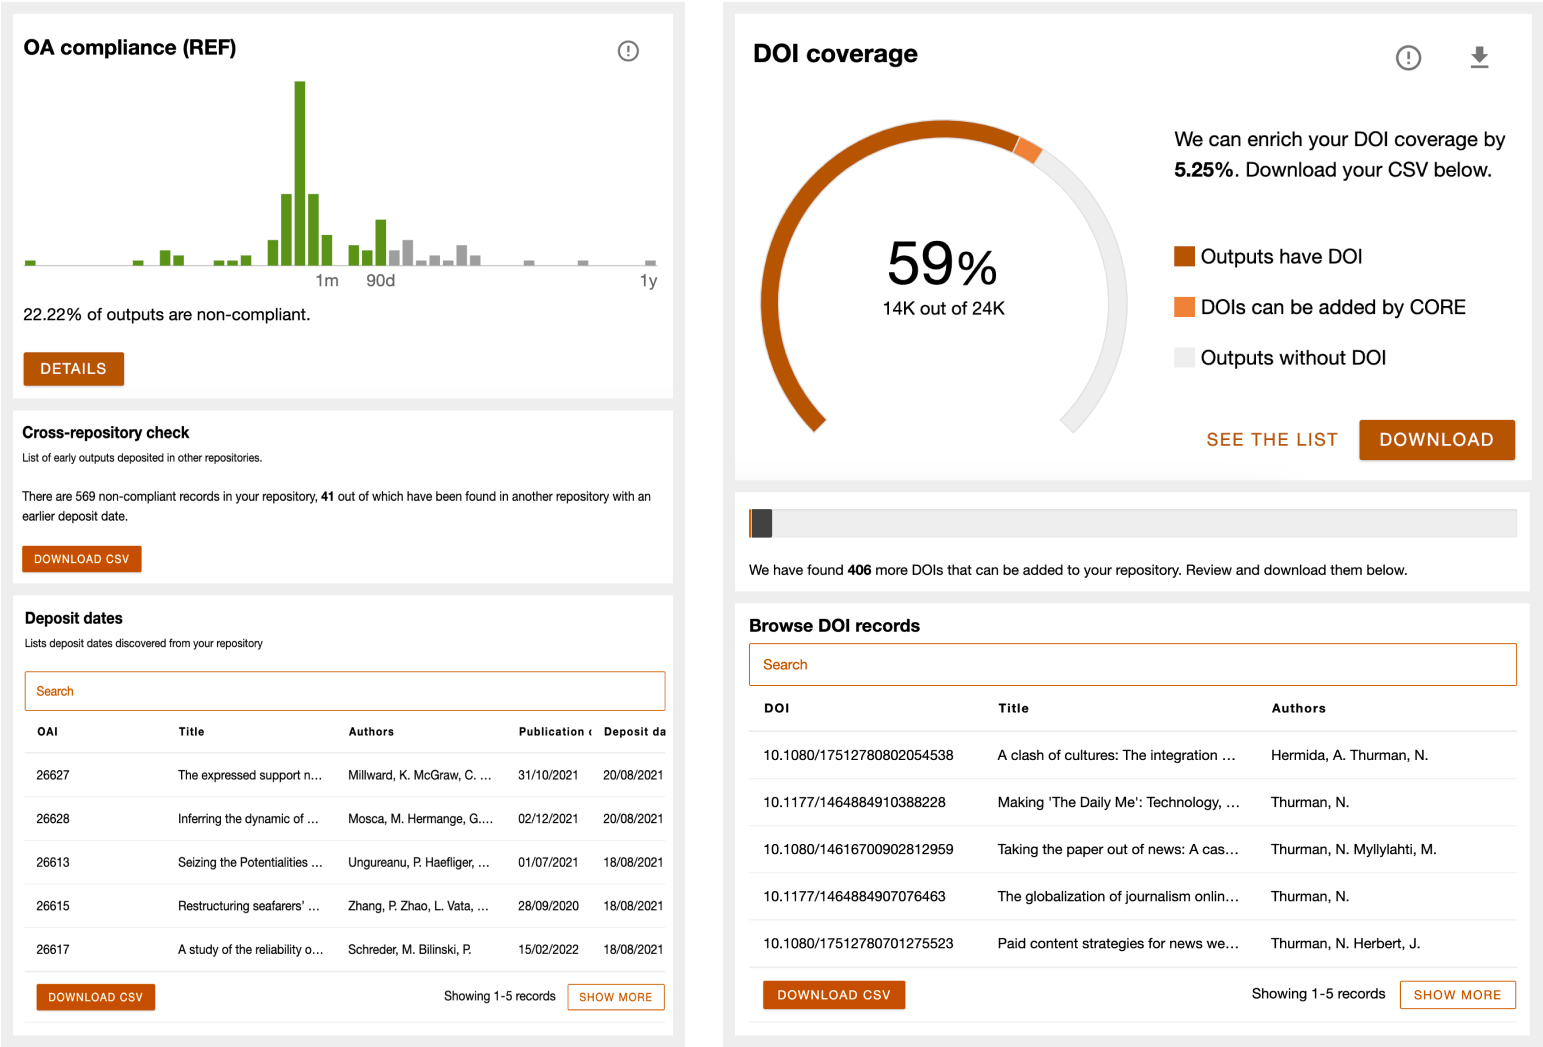The image size is (1543, 1047).
Task: Select DOI 10.1080/17512780701275523
Action: 858,943
